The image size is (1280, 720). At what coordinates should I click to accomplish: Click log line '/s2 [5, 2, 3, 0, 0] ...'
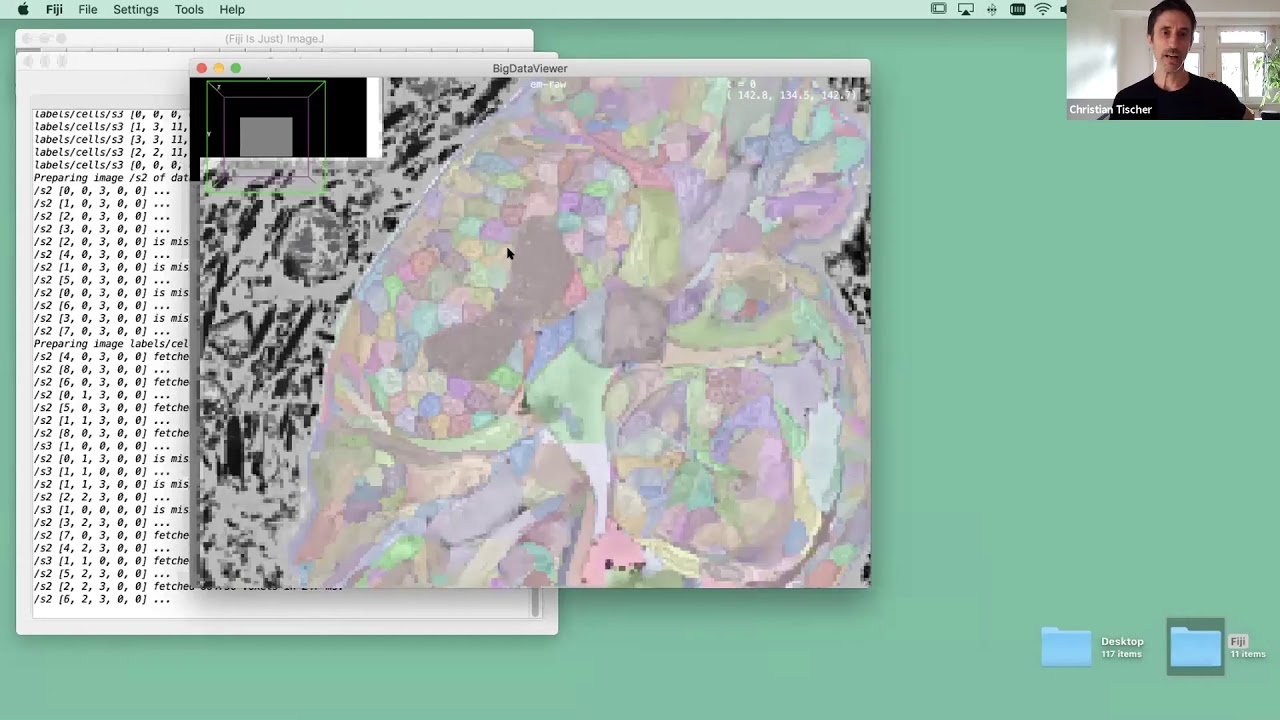102,574
